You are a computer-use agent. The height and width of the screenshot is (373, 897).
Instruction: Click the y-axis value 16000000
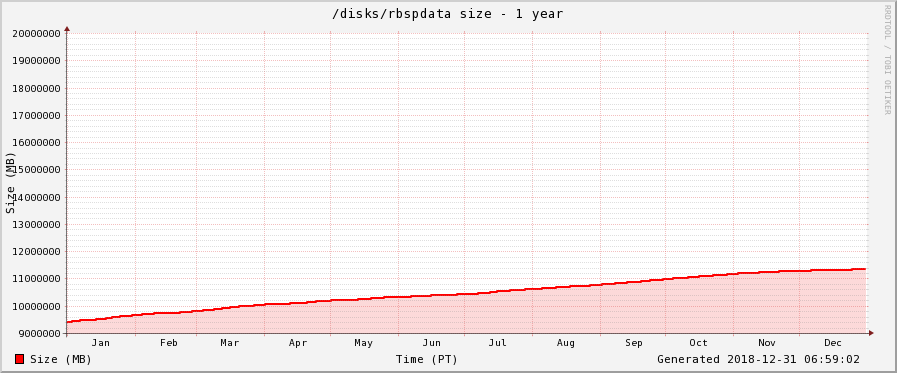(37, 142)
